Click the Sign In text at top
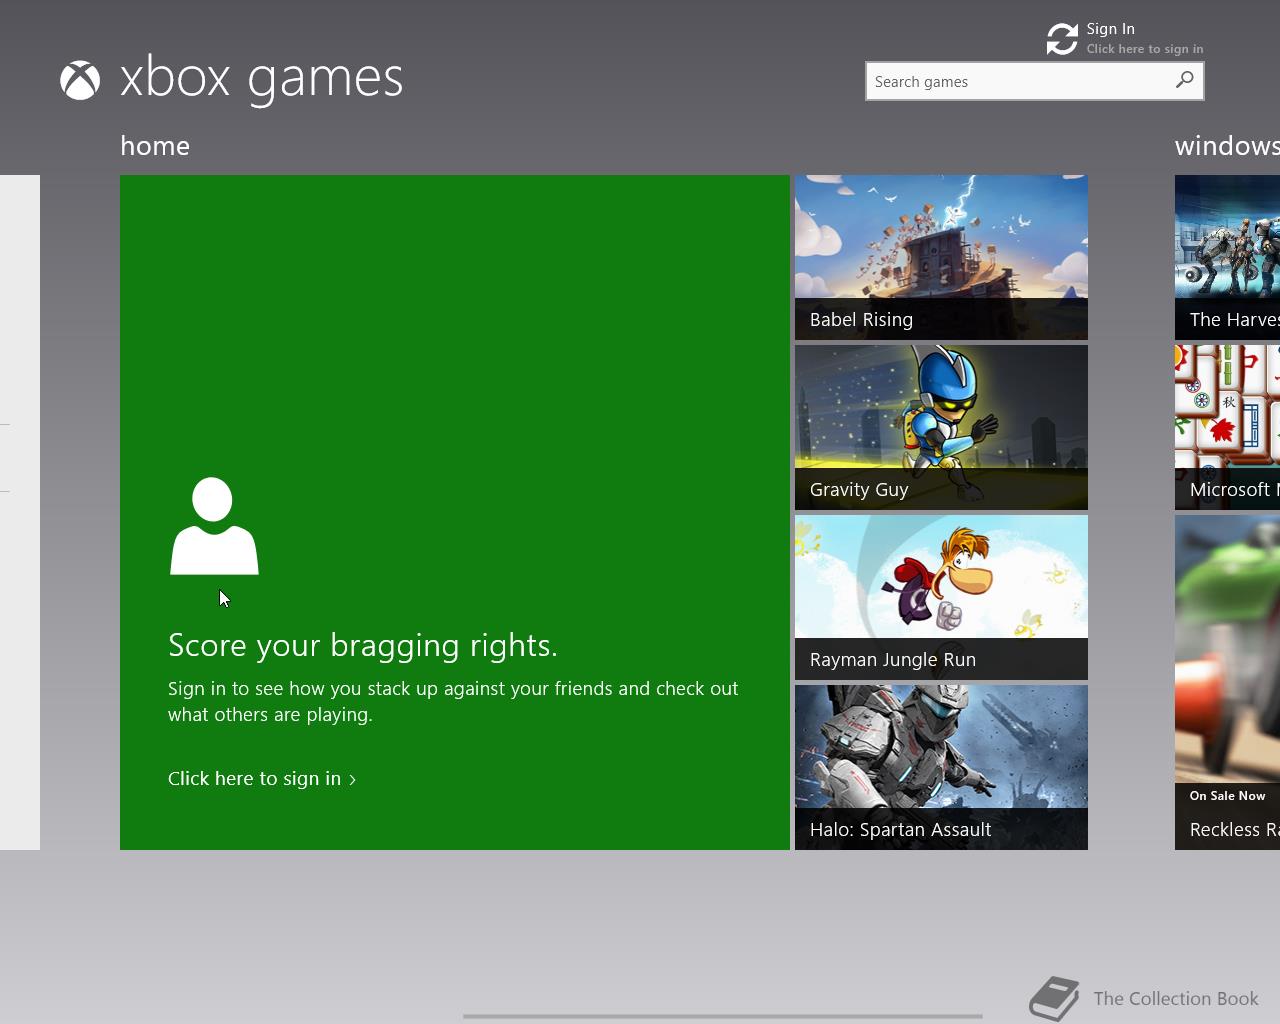This screenshot has width=1280, height=1024. coord(1110,29)
